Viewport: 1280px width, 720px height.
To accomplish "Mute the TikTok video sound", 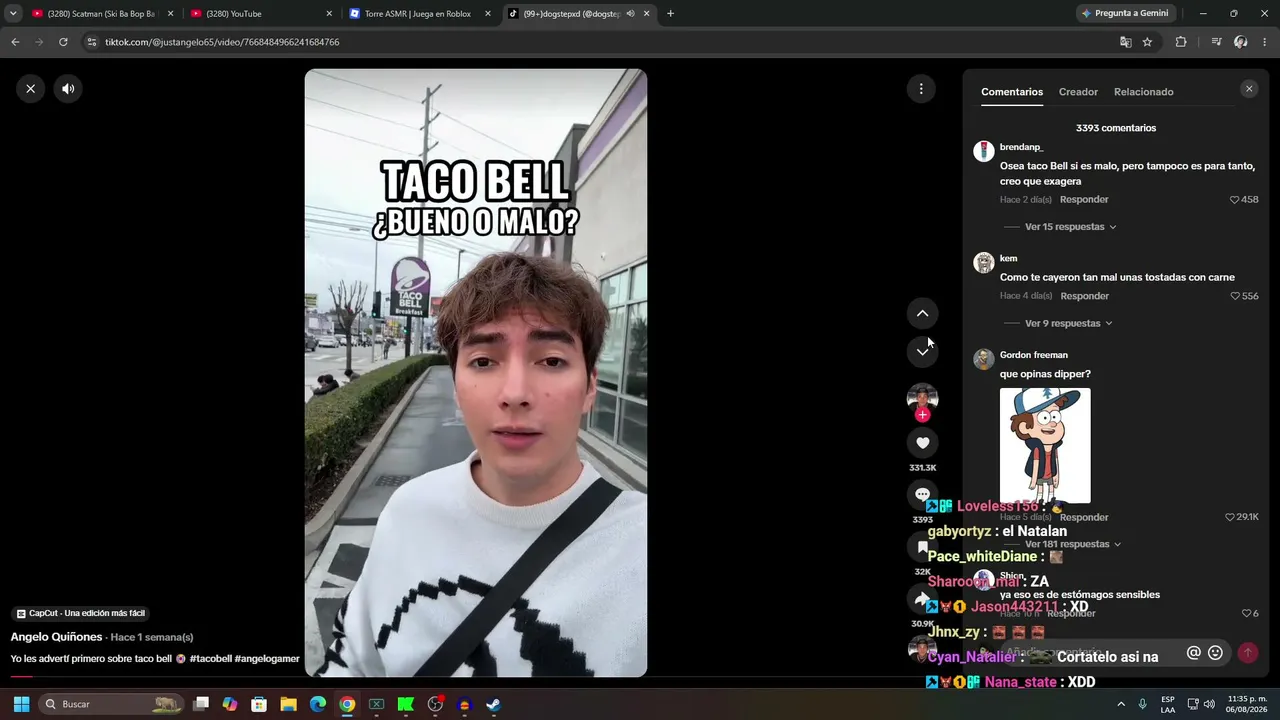I will coord(68,89).
